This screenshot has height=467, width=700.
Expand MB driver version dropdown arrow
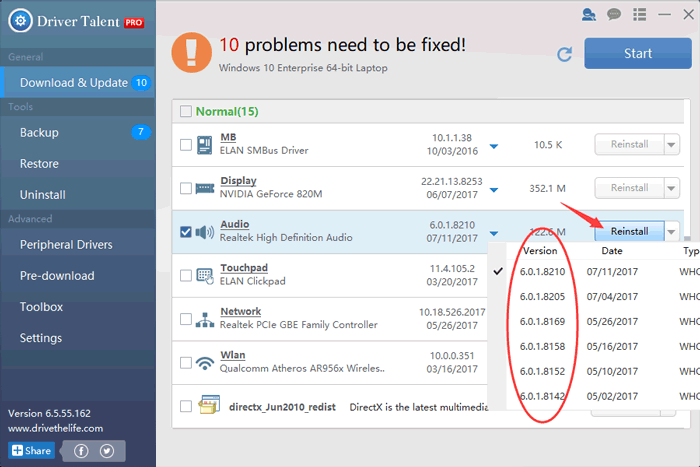pos(494,146)
